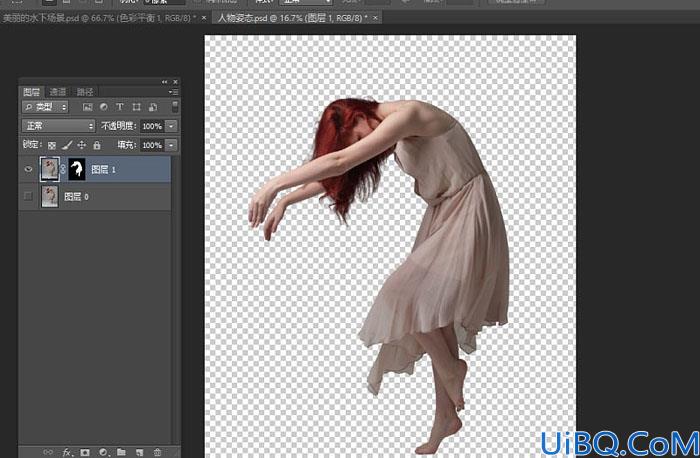
Task: Open the fx layer style menu
Action: click(x=67, y=452)
